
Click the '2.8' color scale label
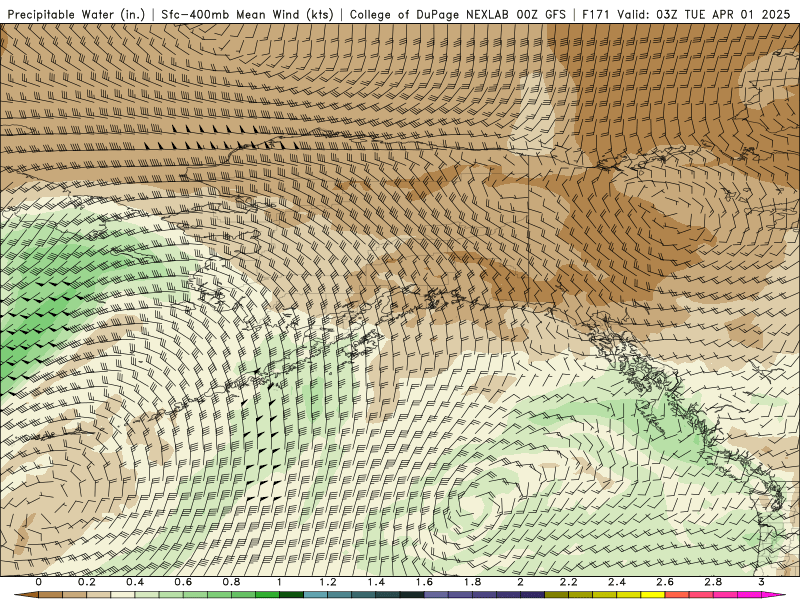tap(713, 582)
